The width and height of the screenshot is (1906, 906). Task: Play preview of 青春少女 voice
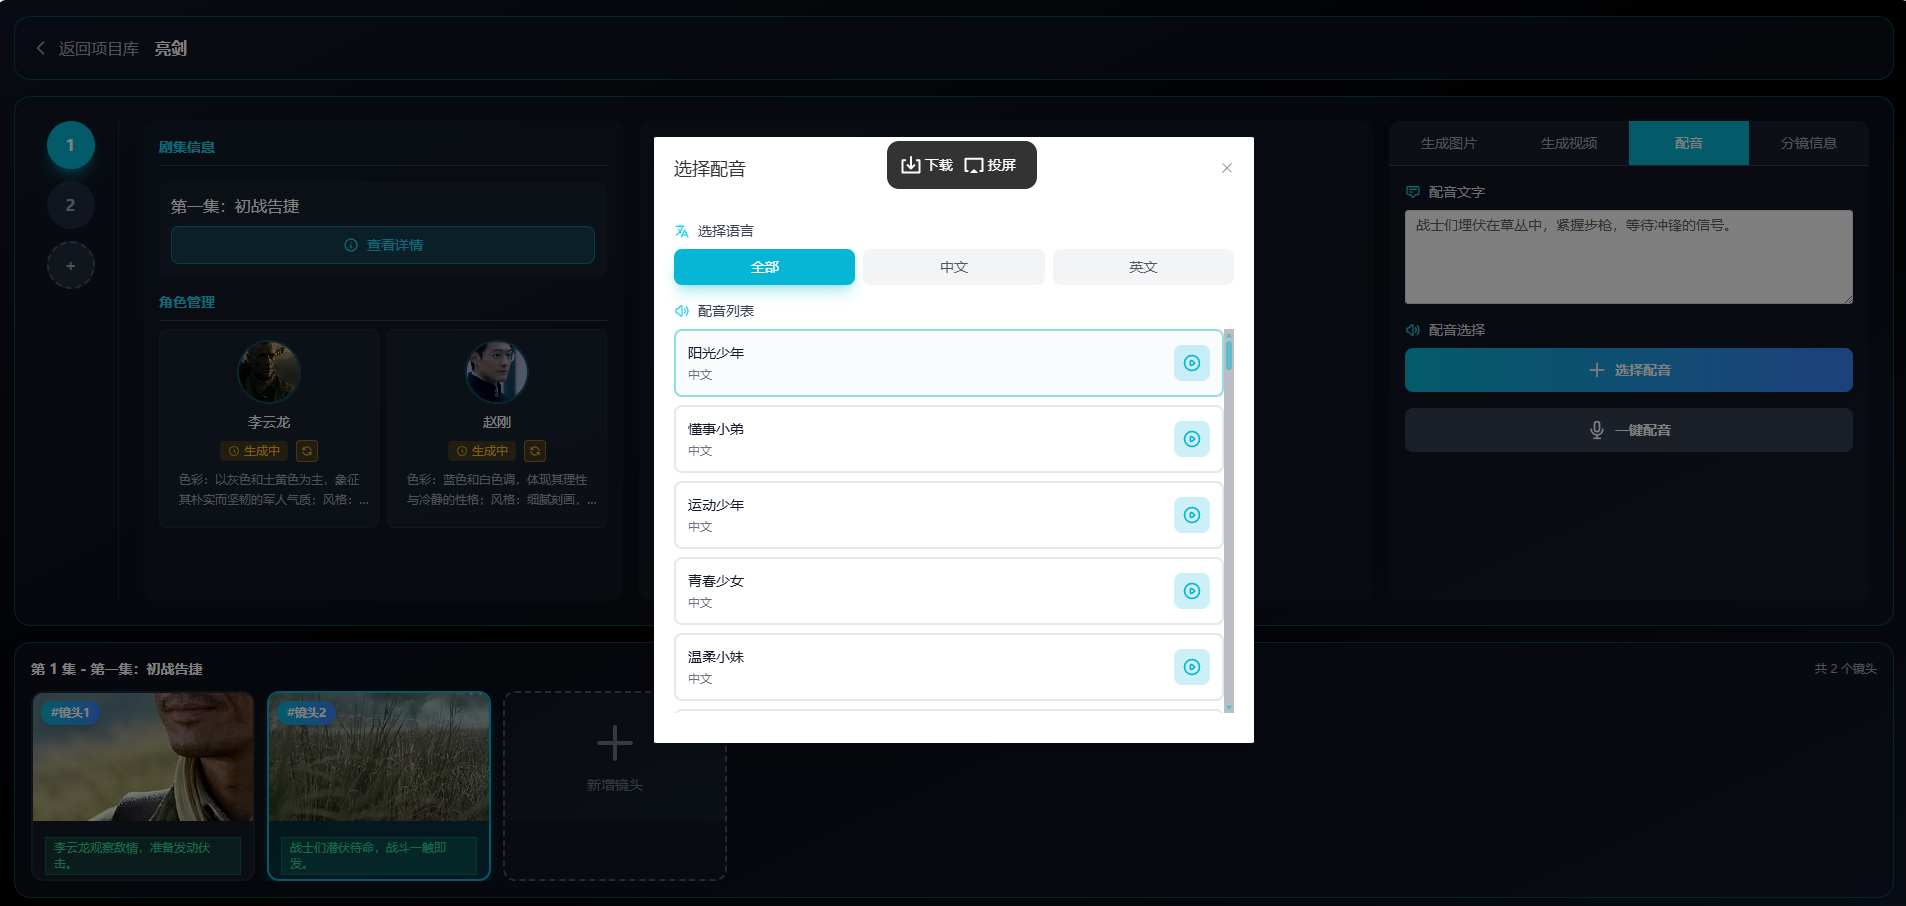point(1191,591)
